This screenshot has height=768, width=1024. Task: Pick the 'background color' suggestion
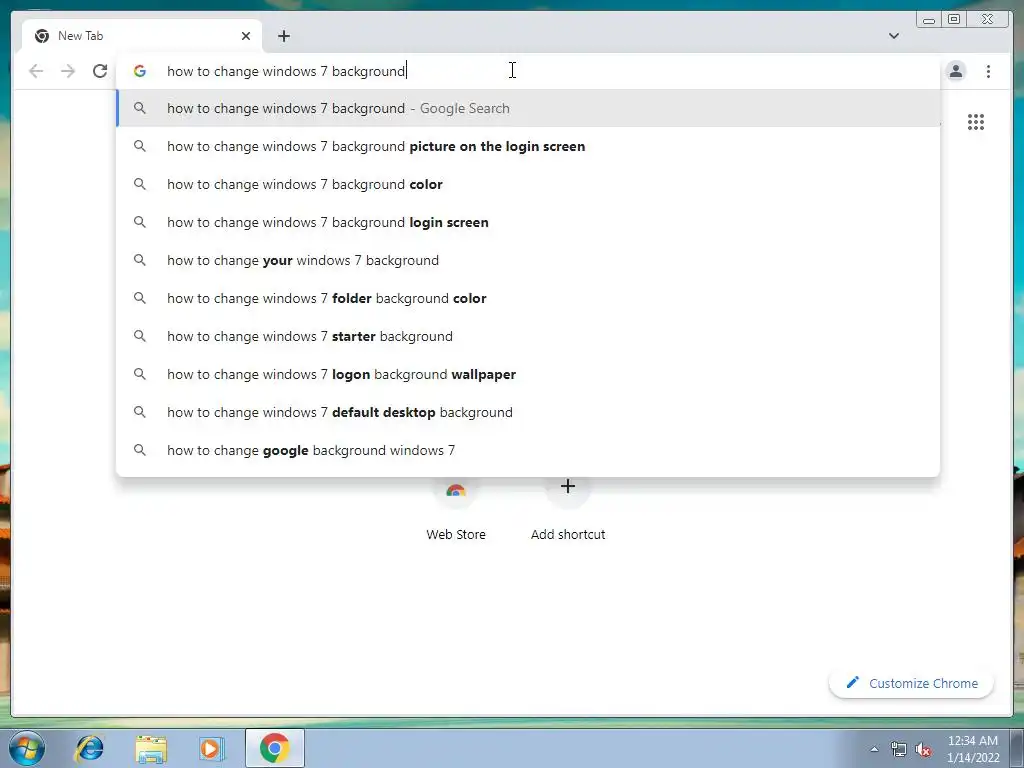click(x=528, y=184)
